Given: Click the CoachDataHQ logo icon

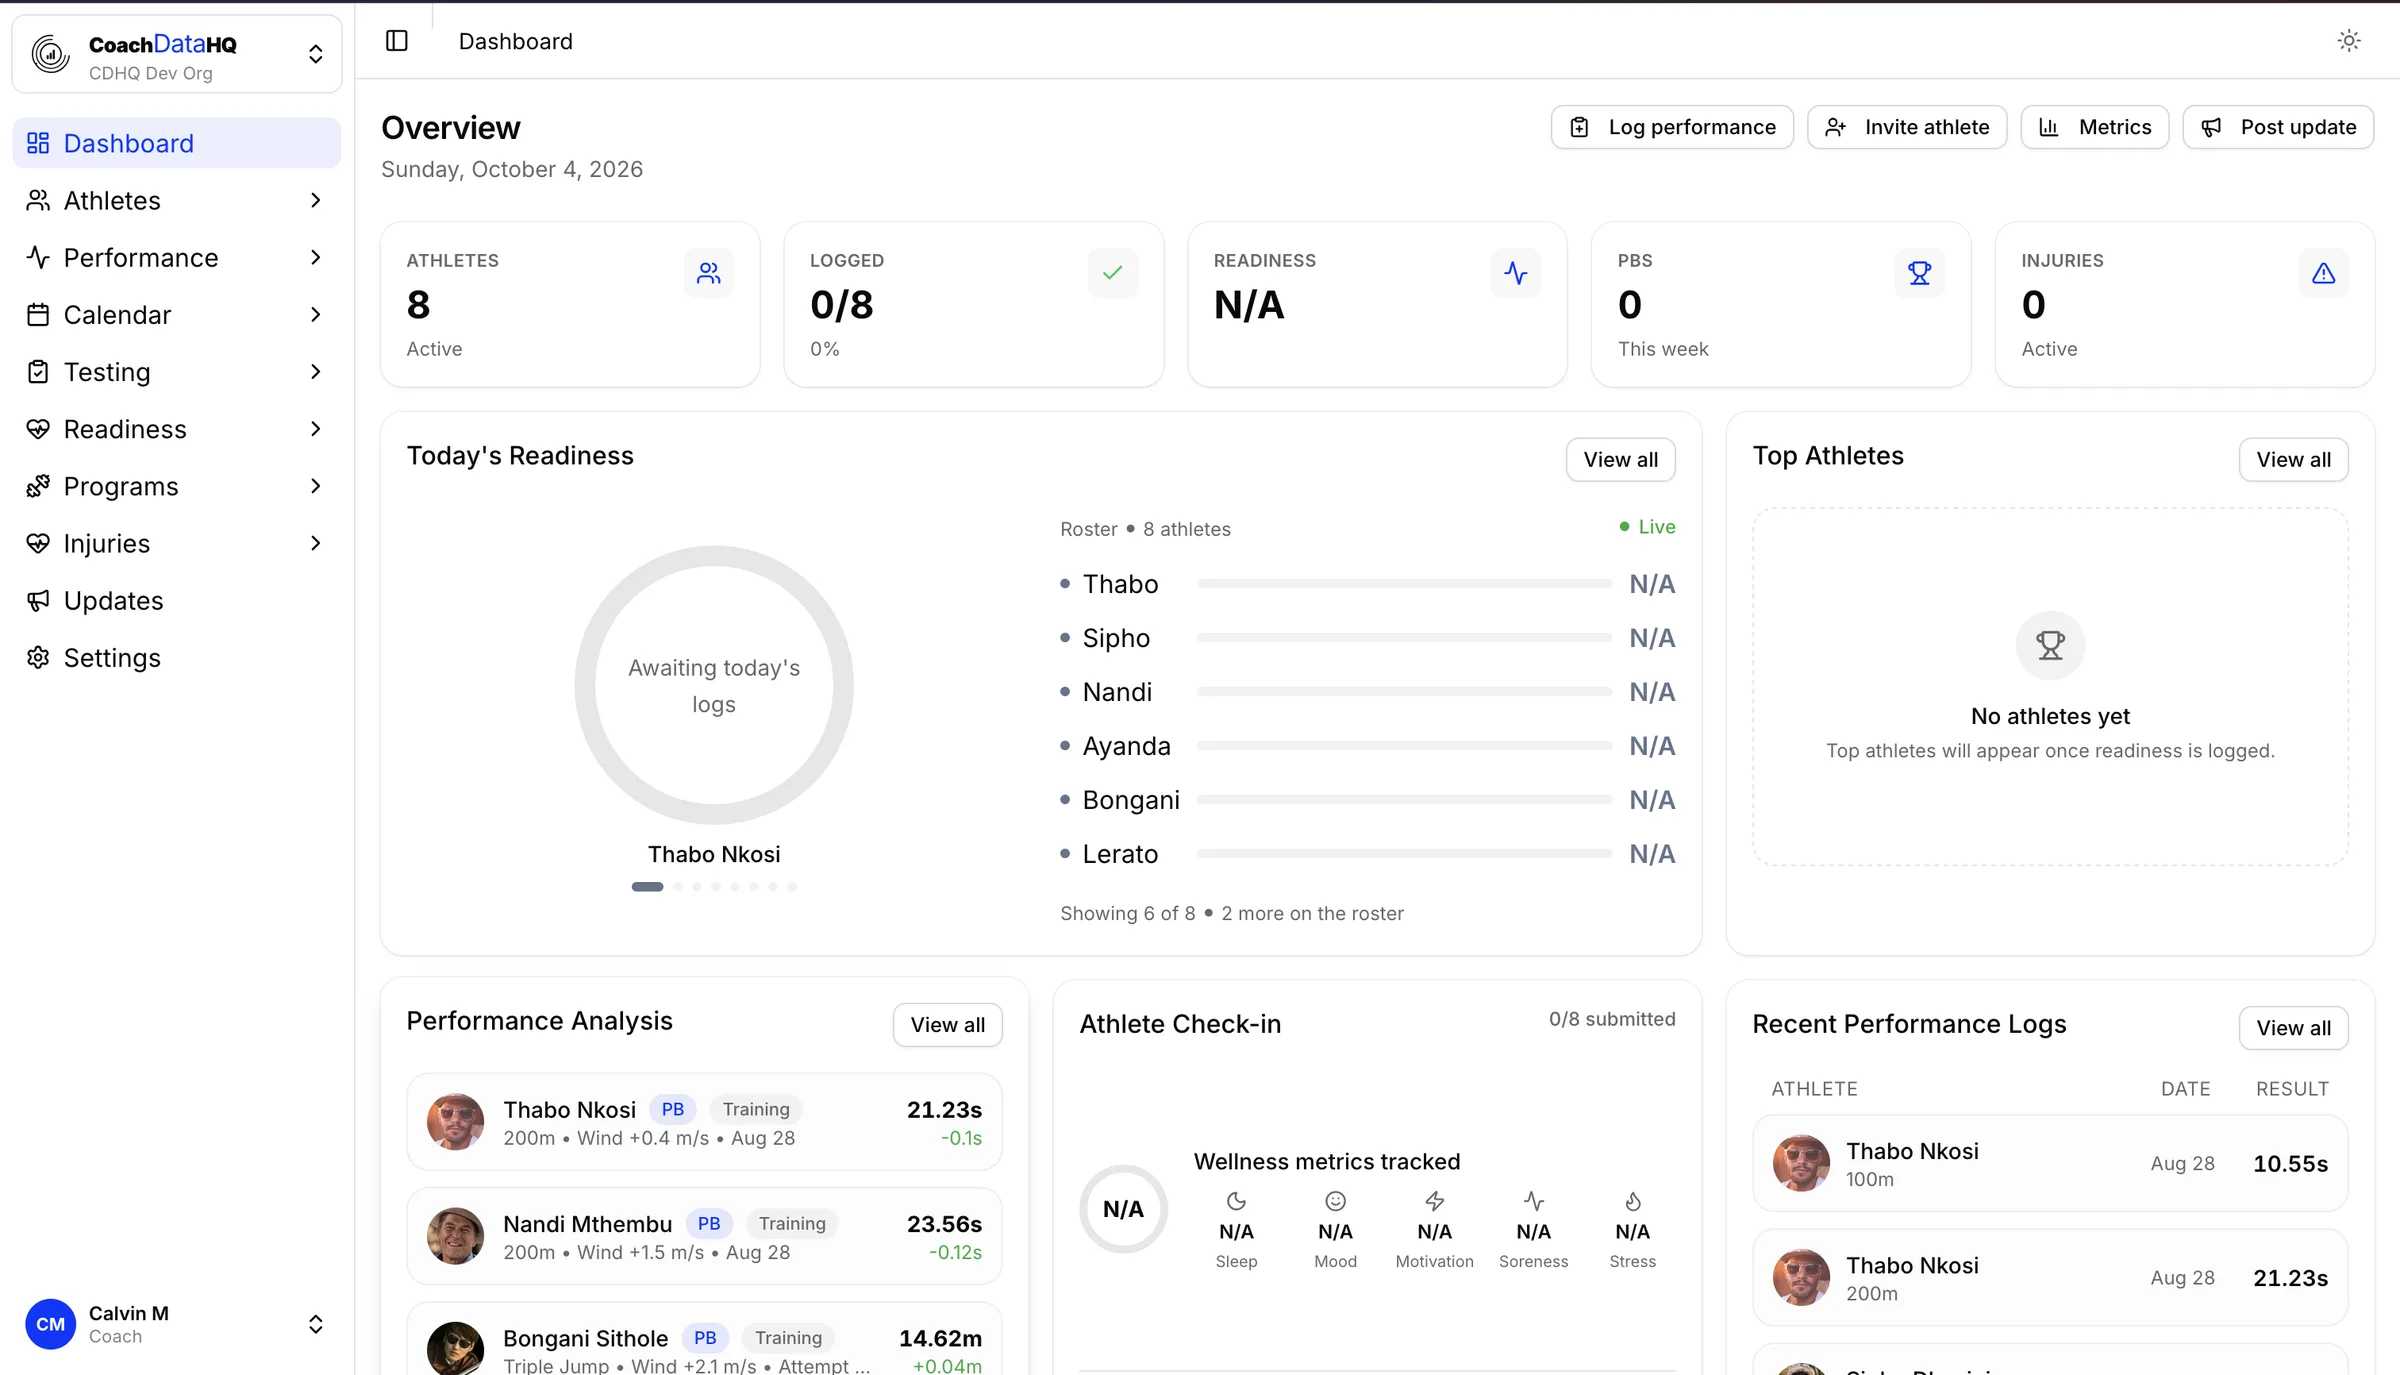Looking at the screenshot, I should tap(50, 54).
